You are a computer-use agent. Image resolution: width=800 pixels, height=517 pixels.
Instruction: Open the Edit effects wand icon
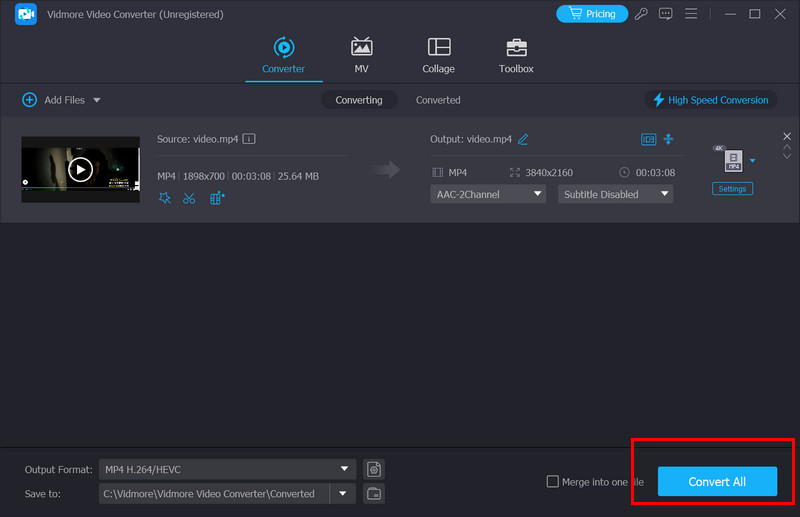(164, 198)
